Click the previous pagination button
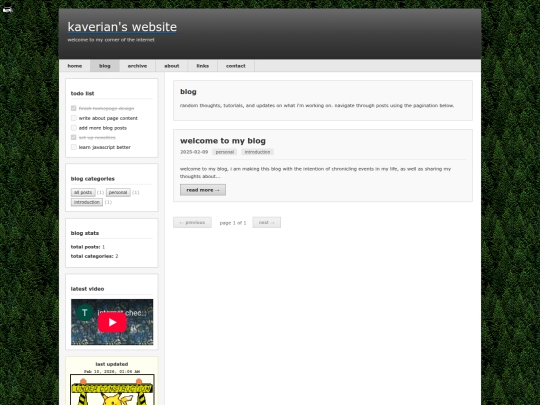 click(x=193, y=222)
